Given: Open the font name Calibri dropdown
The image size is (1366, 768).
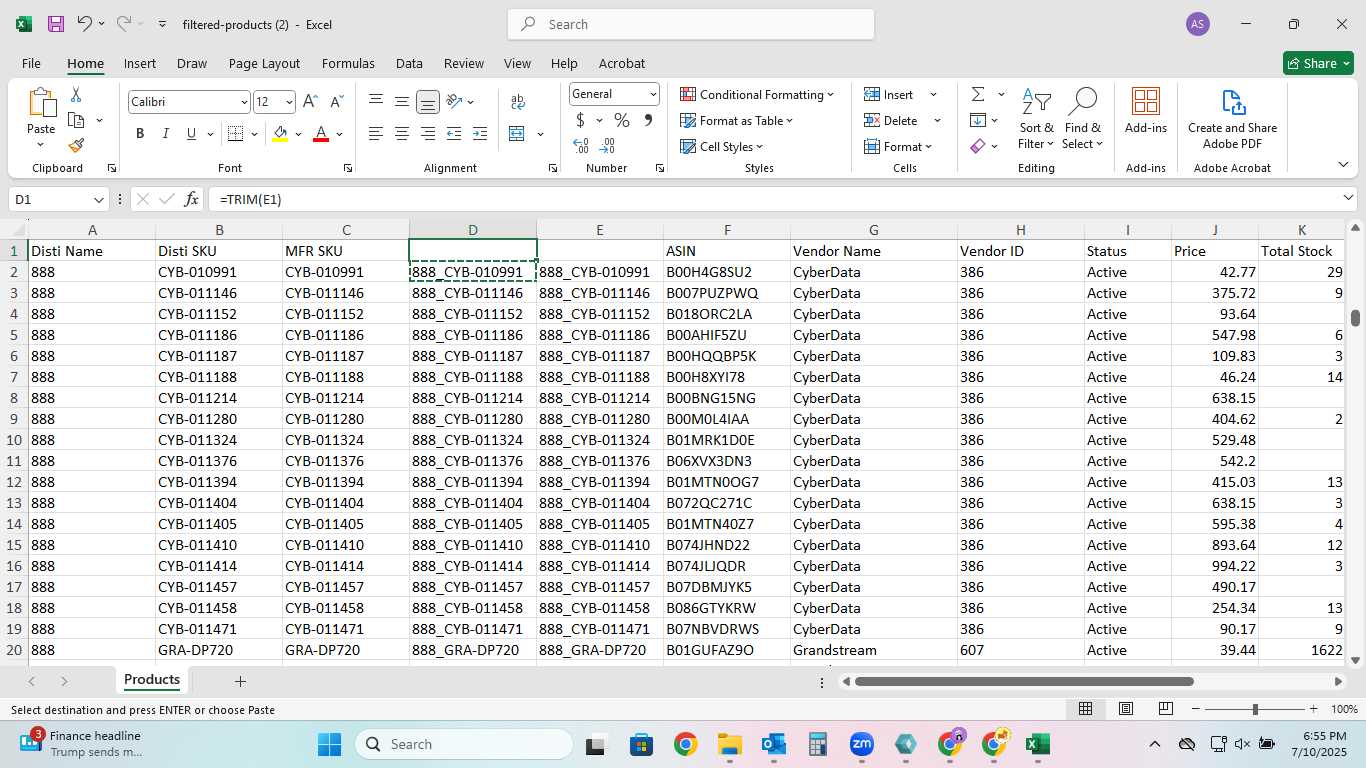Looking at the screenshot, I should click(244, 102).
